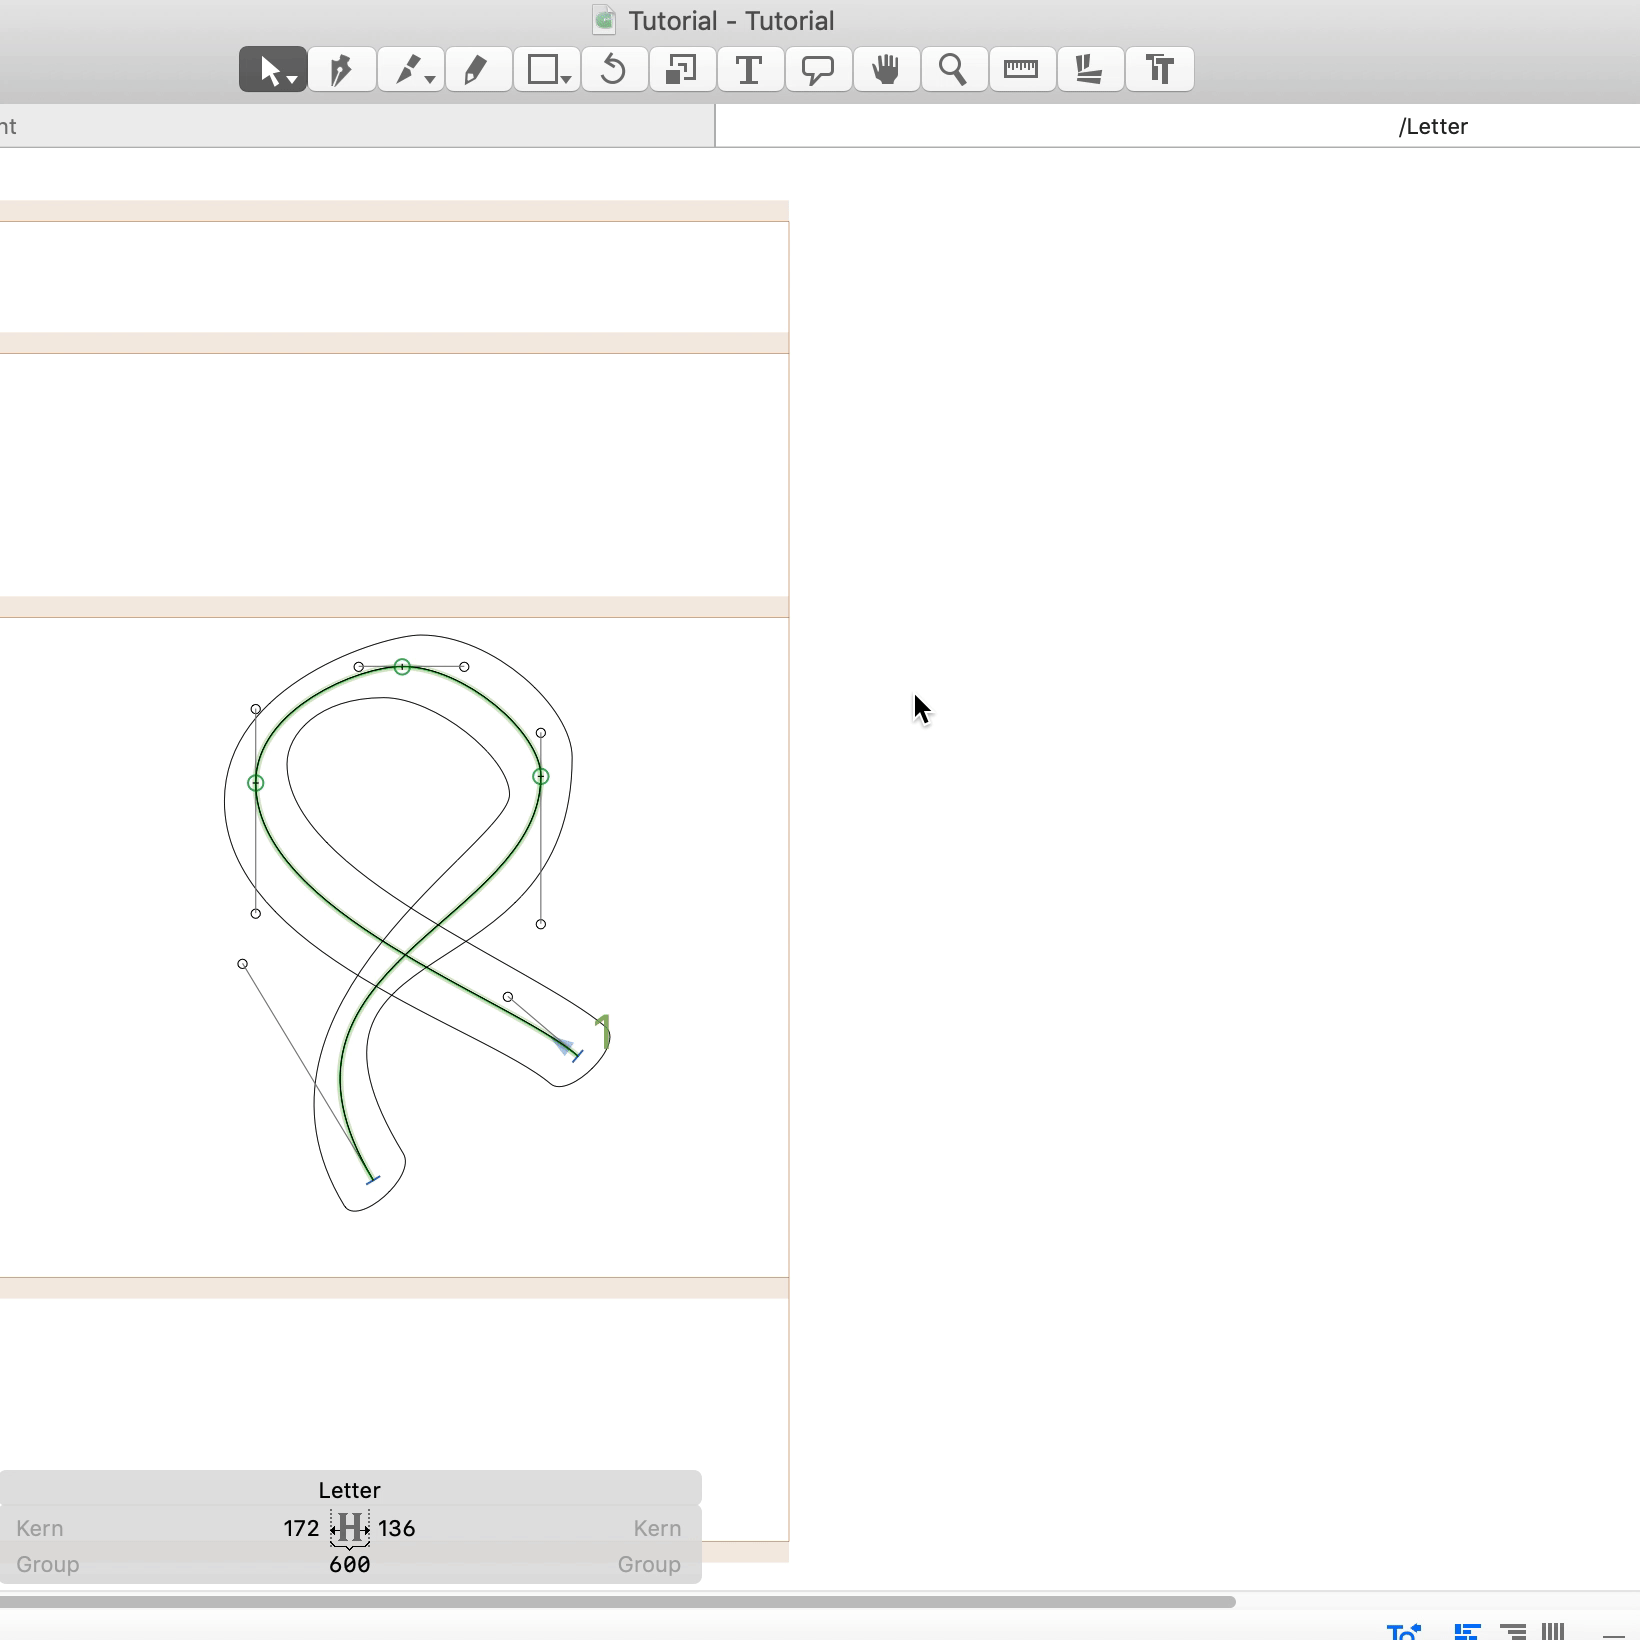Click upper handle of the right node
1640x1640 pixels.
coord(541,733)
